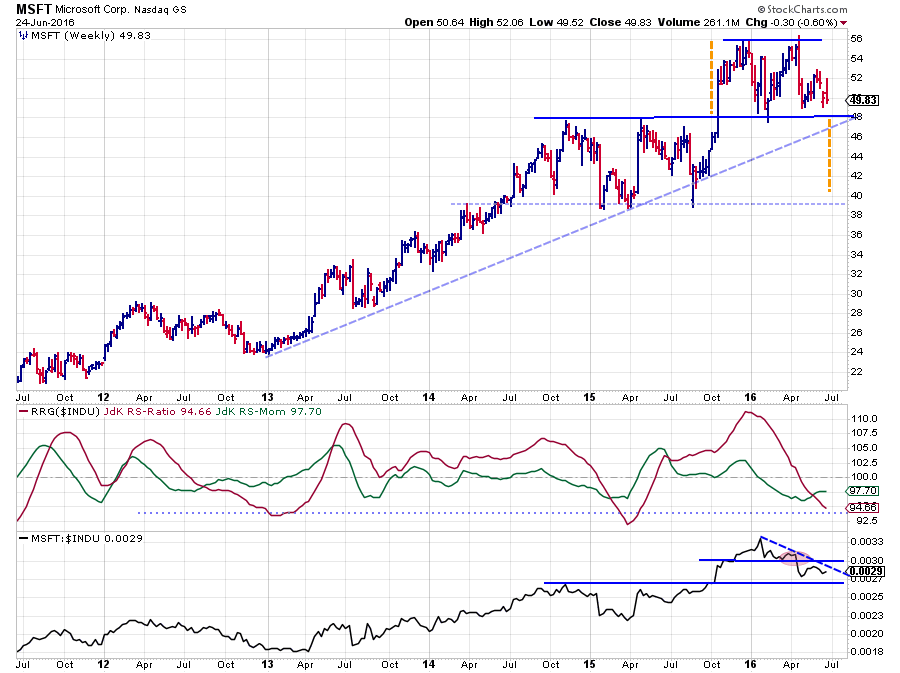Click the Chg -0.30 (-0.60%) value
Screen dimensions: 900x673
click(x=791, y=22)
